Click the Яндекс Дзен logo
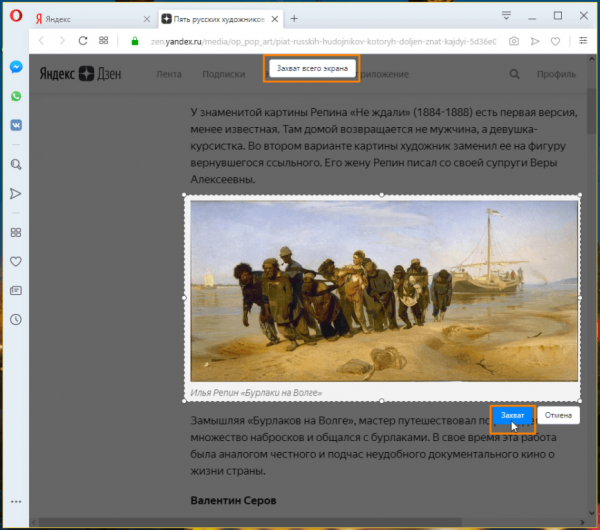Viewport: 600px width, 530px height. click(80, 73)
